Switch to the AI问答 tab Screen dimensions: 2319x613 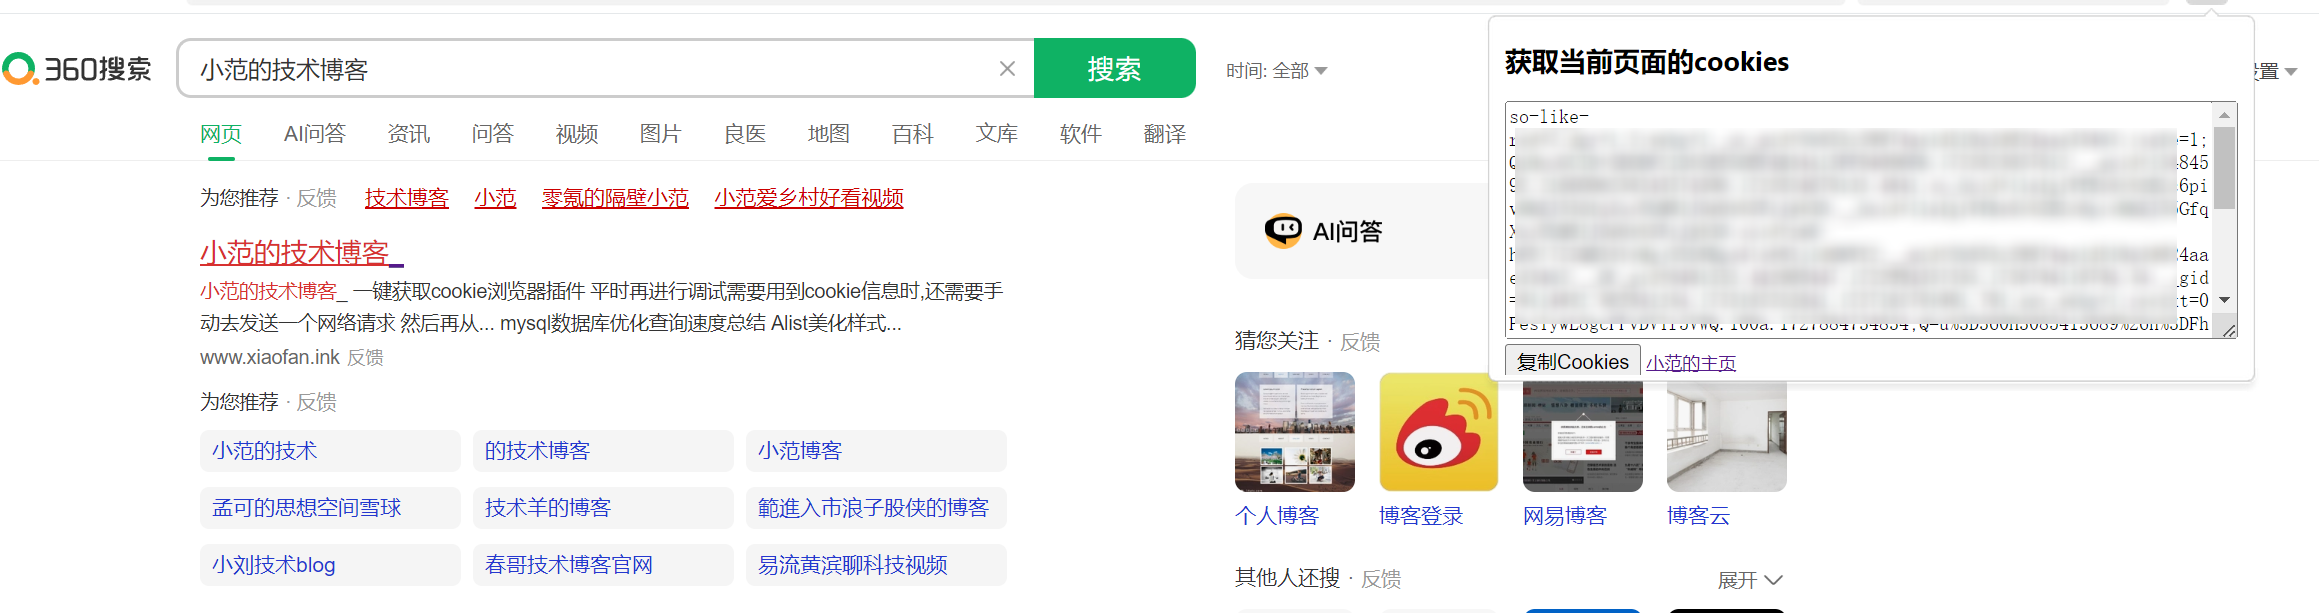pos(315,134)
